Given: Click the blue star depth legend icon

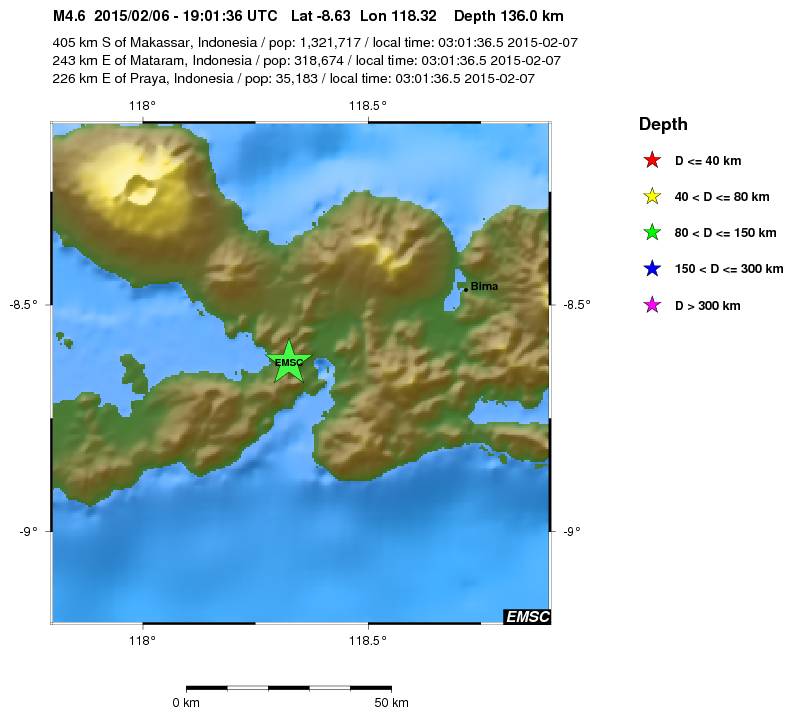Looking at the screenshot, I should tap(652, 268).
